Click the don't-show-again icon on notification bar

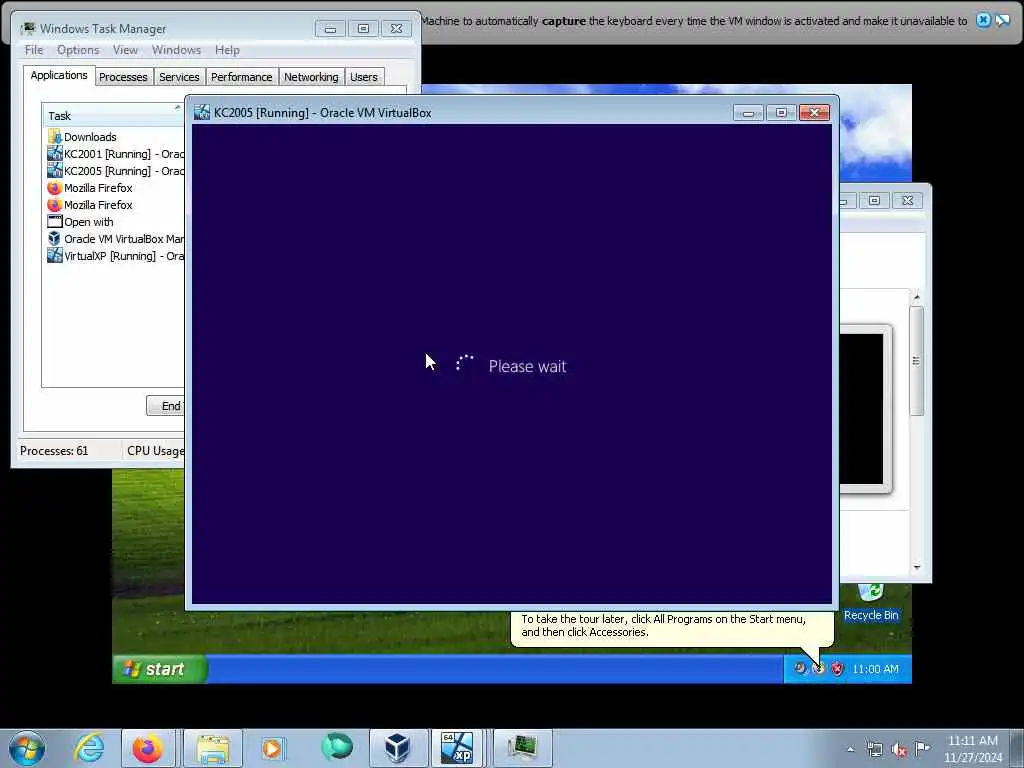click(1002, 20)
